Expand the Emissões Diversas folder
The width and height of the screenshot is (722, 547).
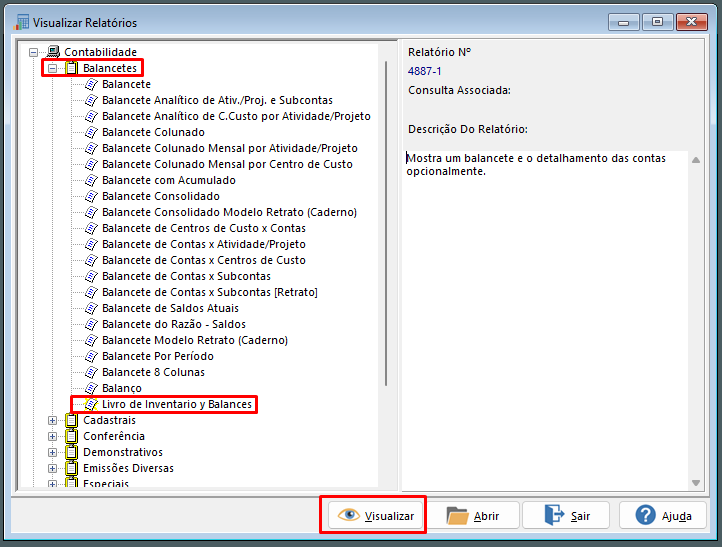[x=52, y=469]
